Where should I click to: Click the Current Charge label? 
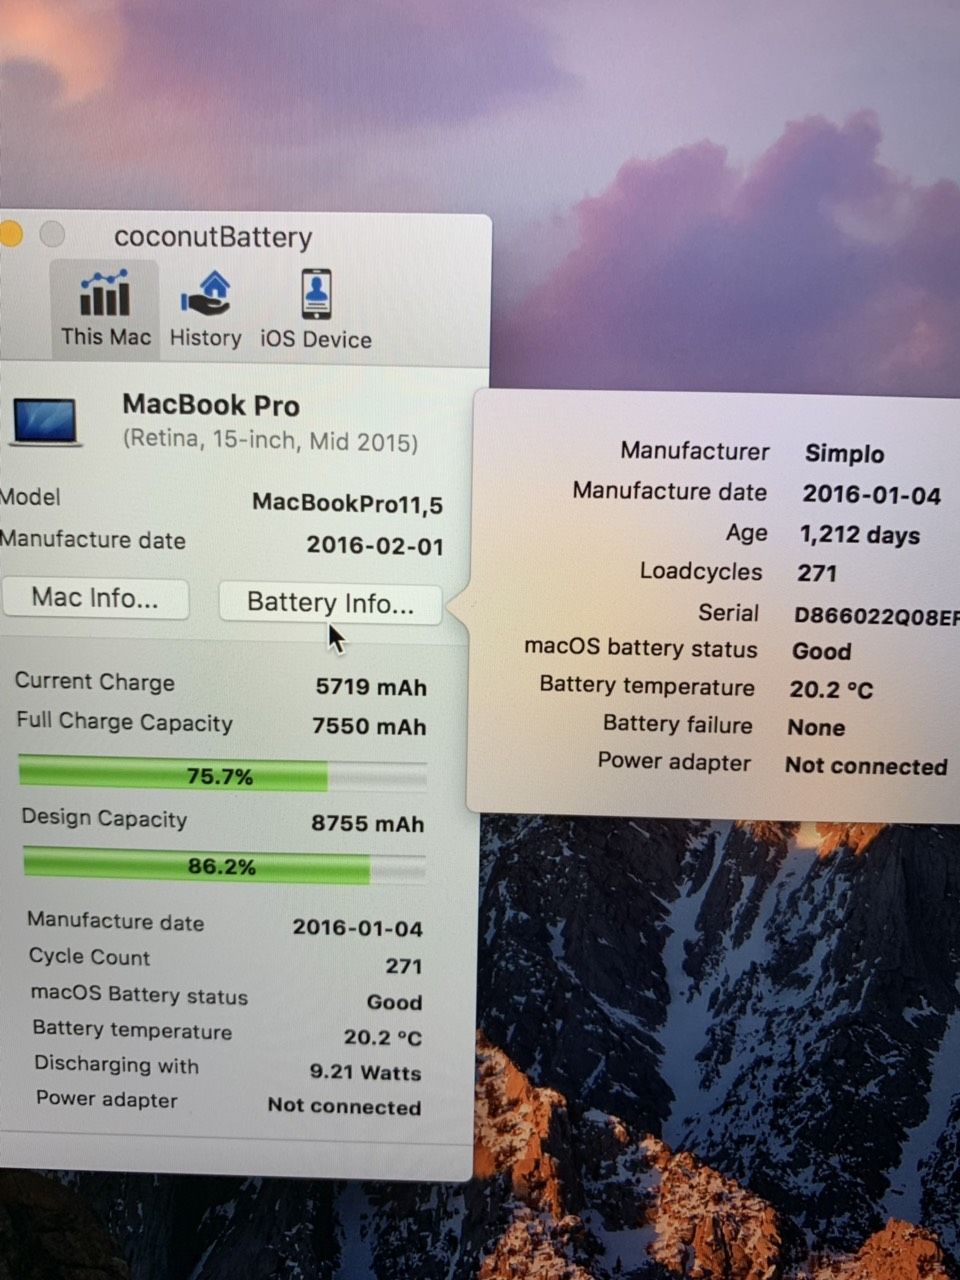click(x=95, y=682)
